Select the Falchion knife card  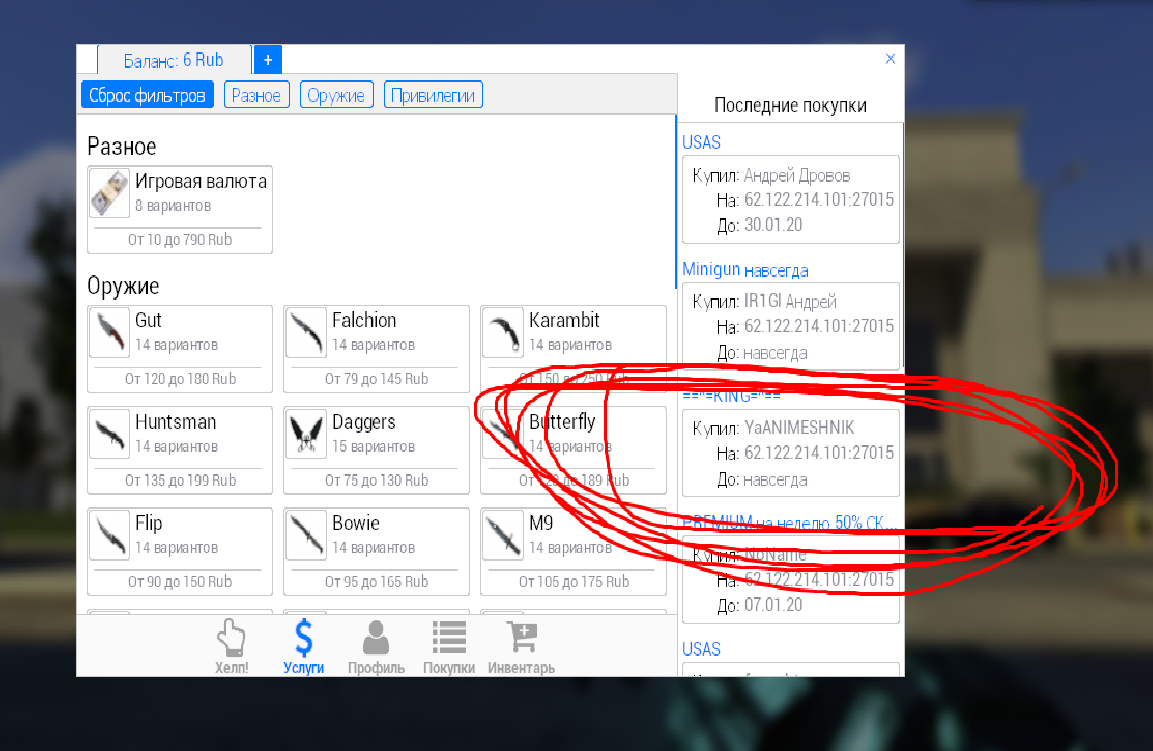376,349
